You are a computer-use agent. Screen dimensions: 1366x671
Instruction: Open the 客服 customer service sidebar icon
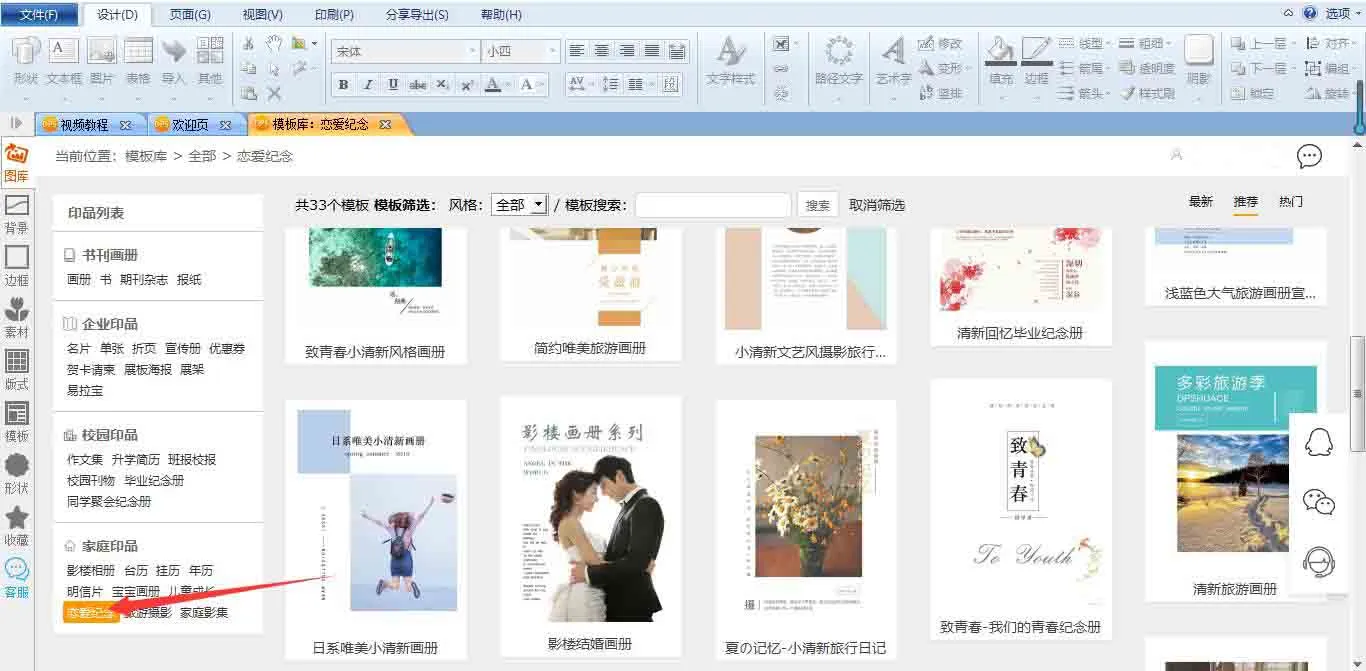[x=17, y=577]
